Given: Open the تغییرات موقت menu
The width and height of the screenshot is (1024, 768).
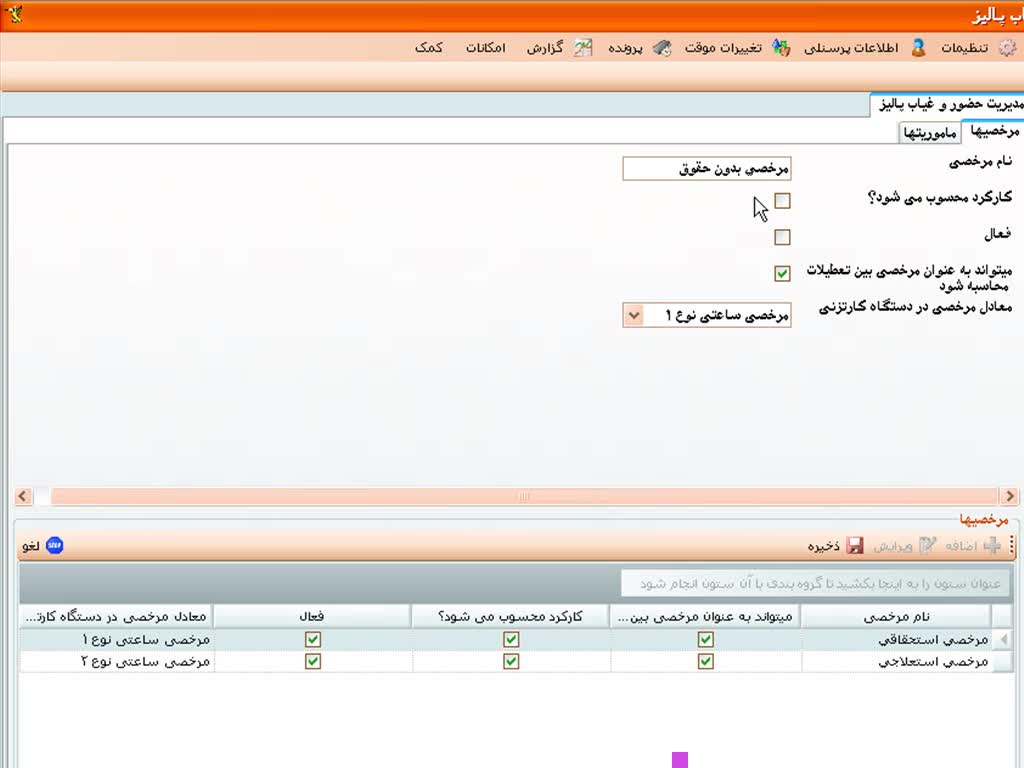Looking at the screenshot, I should [x=723, y=48].
